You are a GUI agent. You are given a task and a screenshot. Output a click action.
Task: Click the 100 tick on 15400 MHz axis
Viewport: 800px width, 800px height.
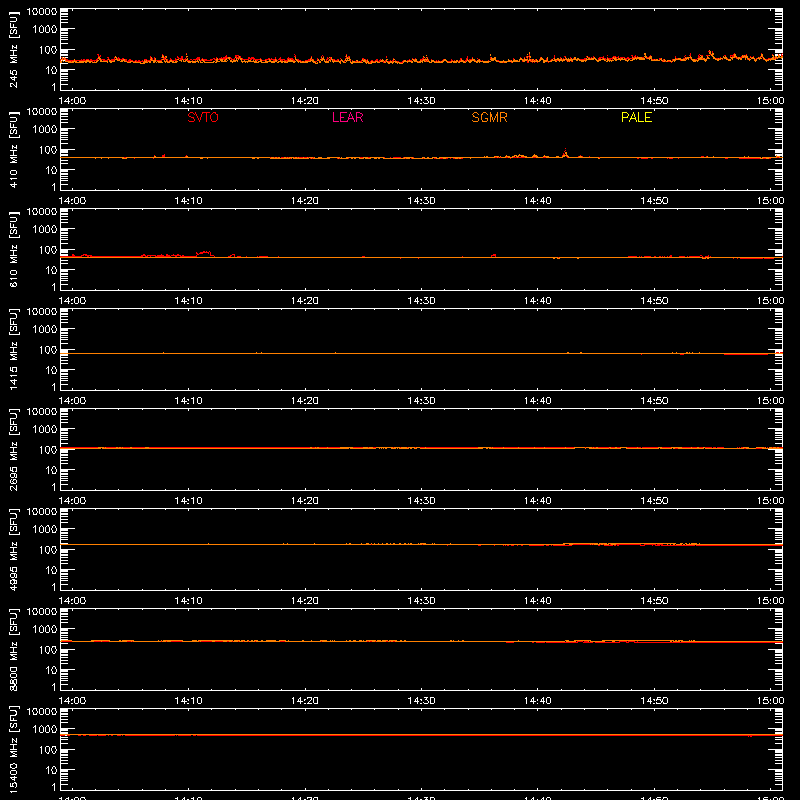click(x=48, y=749)
